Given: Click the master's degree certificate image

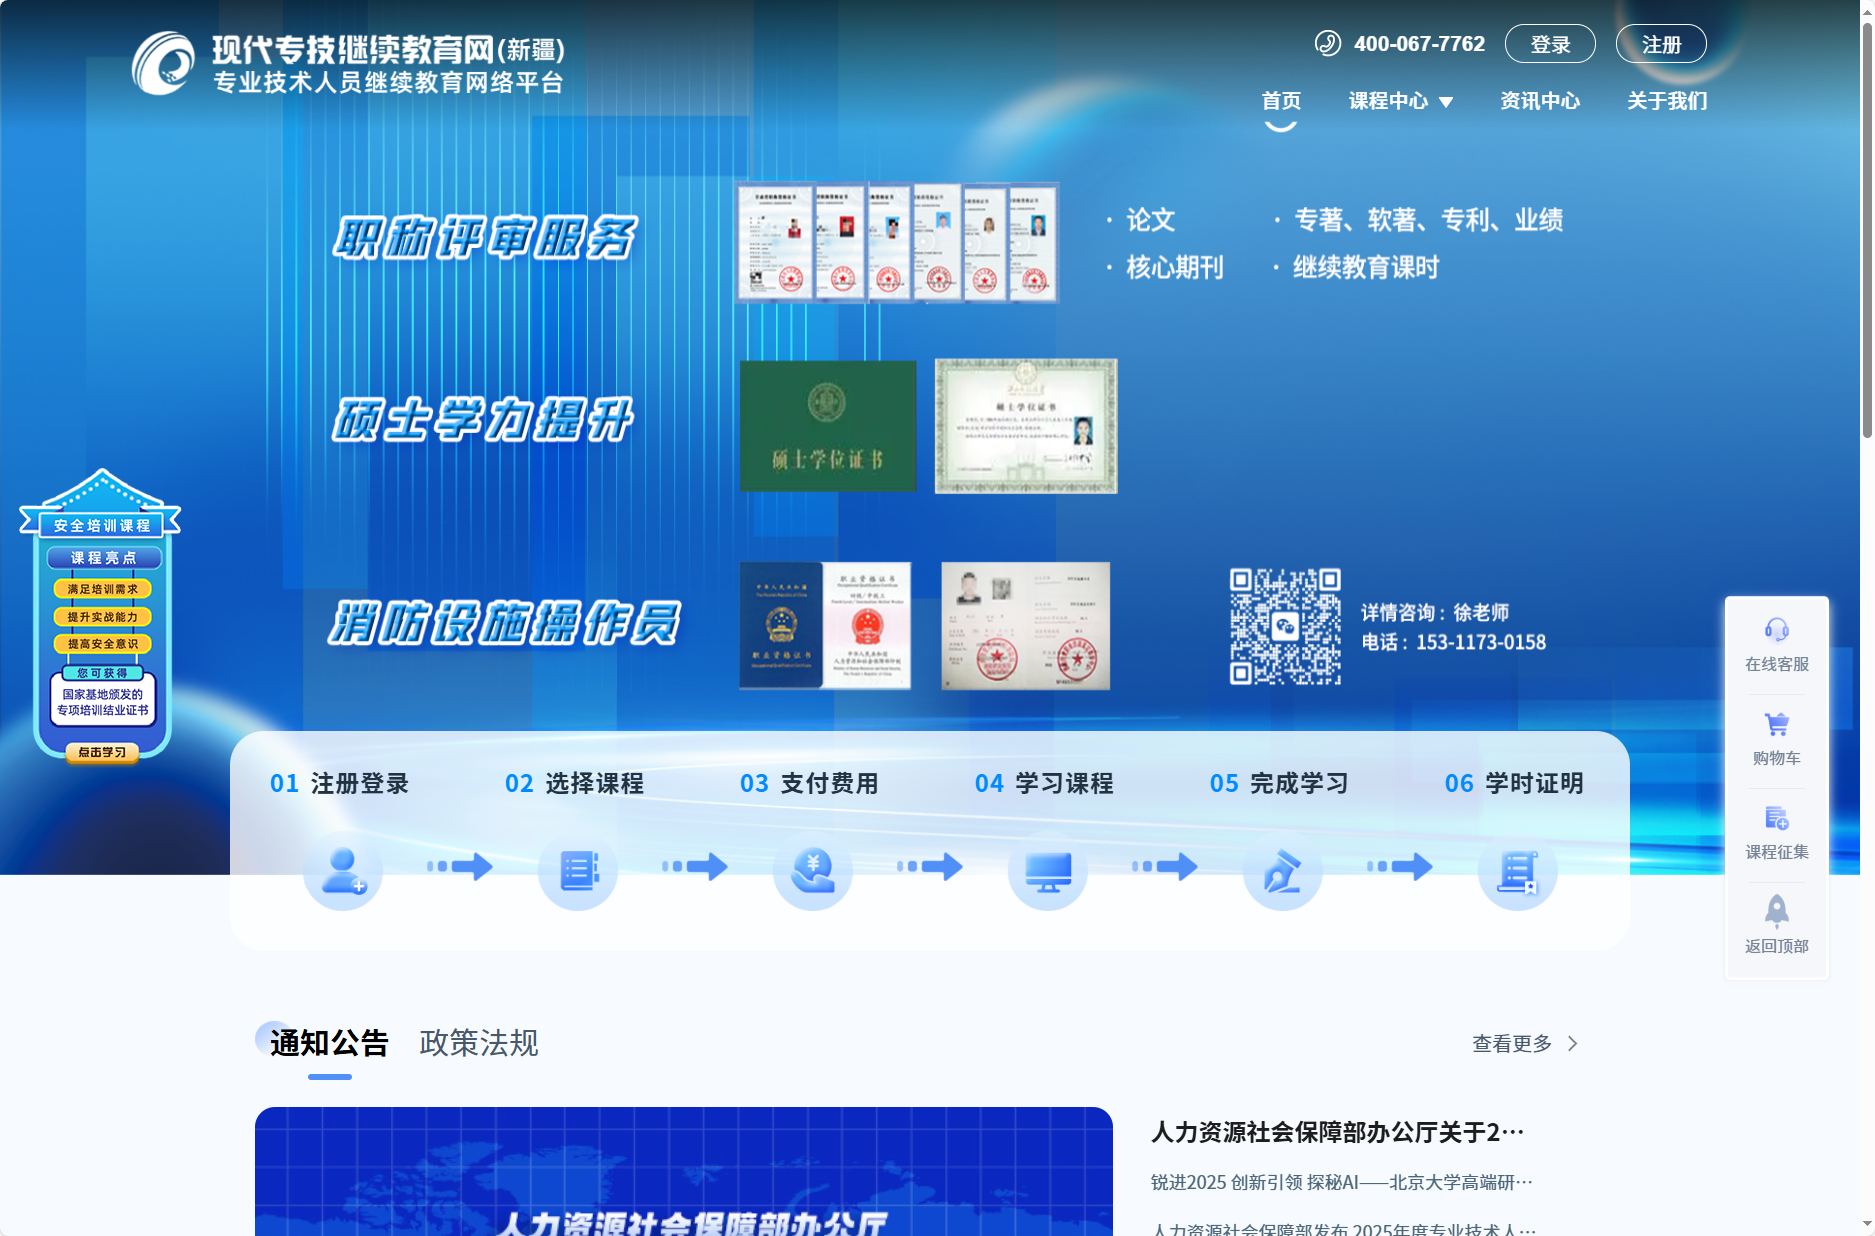Looking at the screenshot, I should coord(1026,426).
